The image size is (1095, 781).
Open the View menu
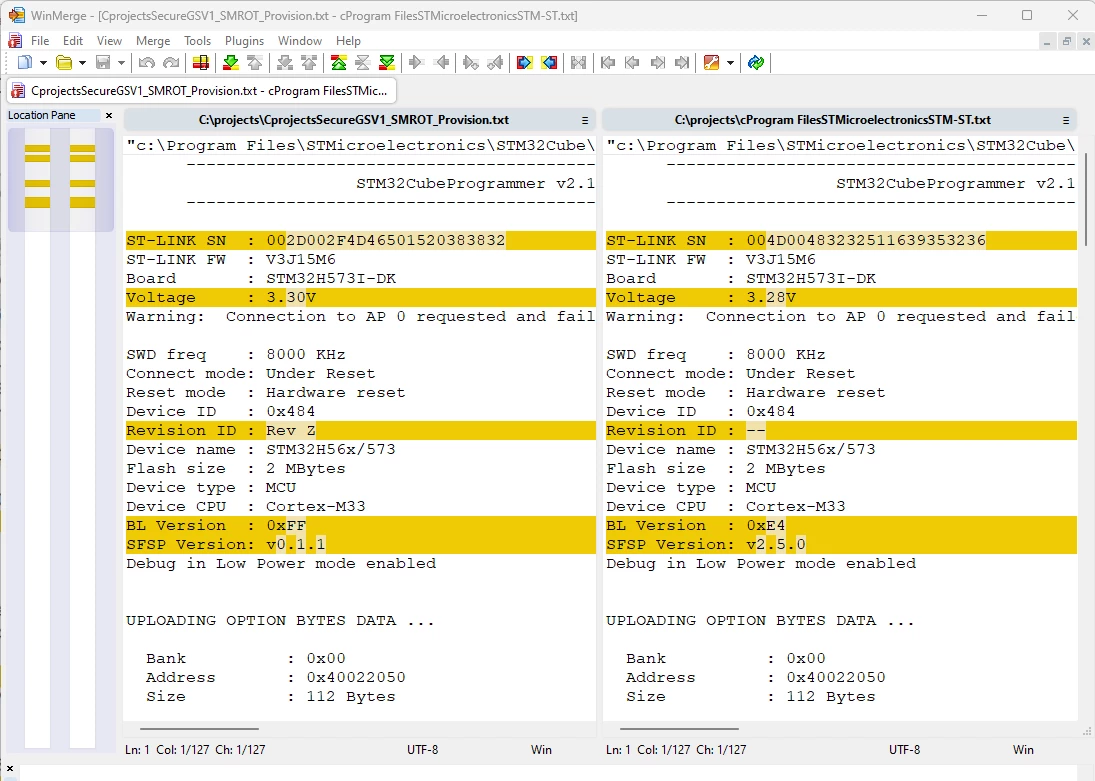(109, 41)
